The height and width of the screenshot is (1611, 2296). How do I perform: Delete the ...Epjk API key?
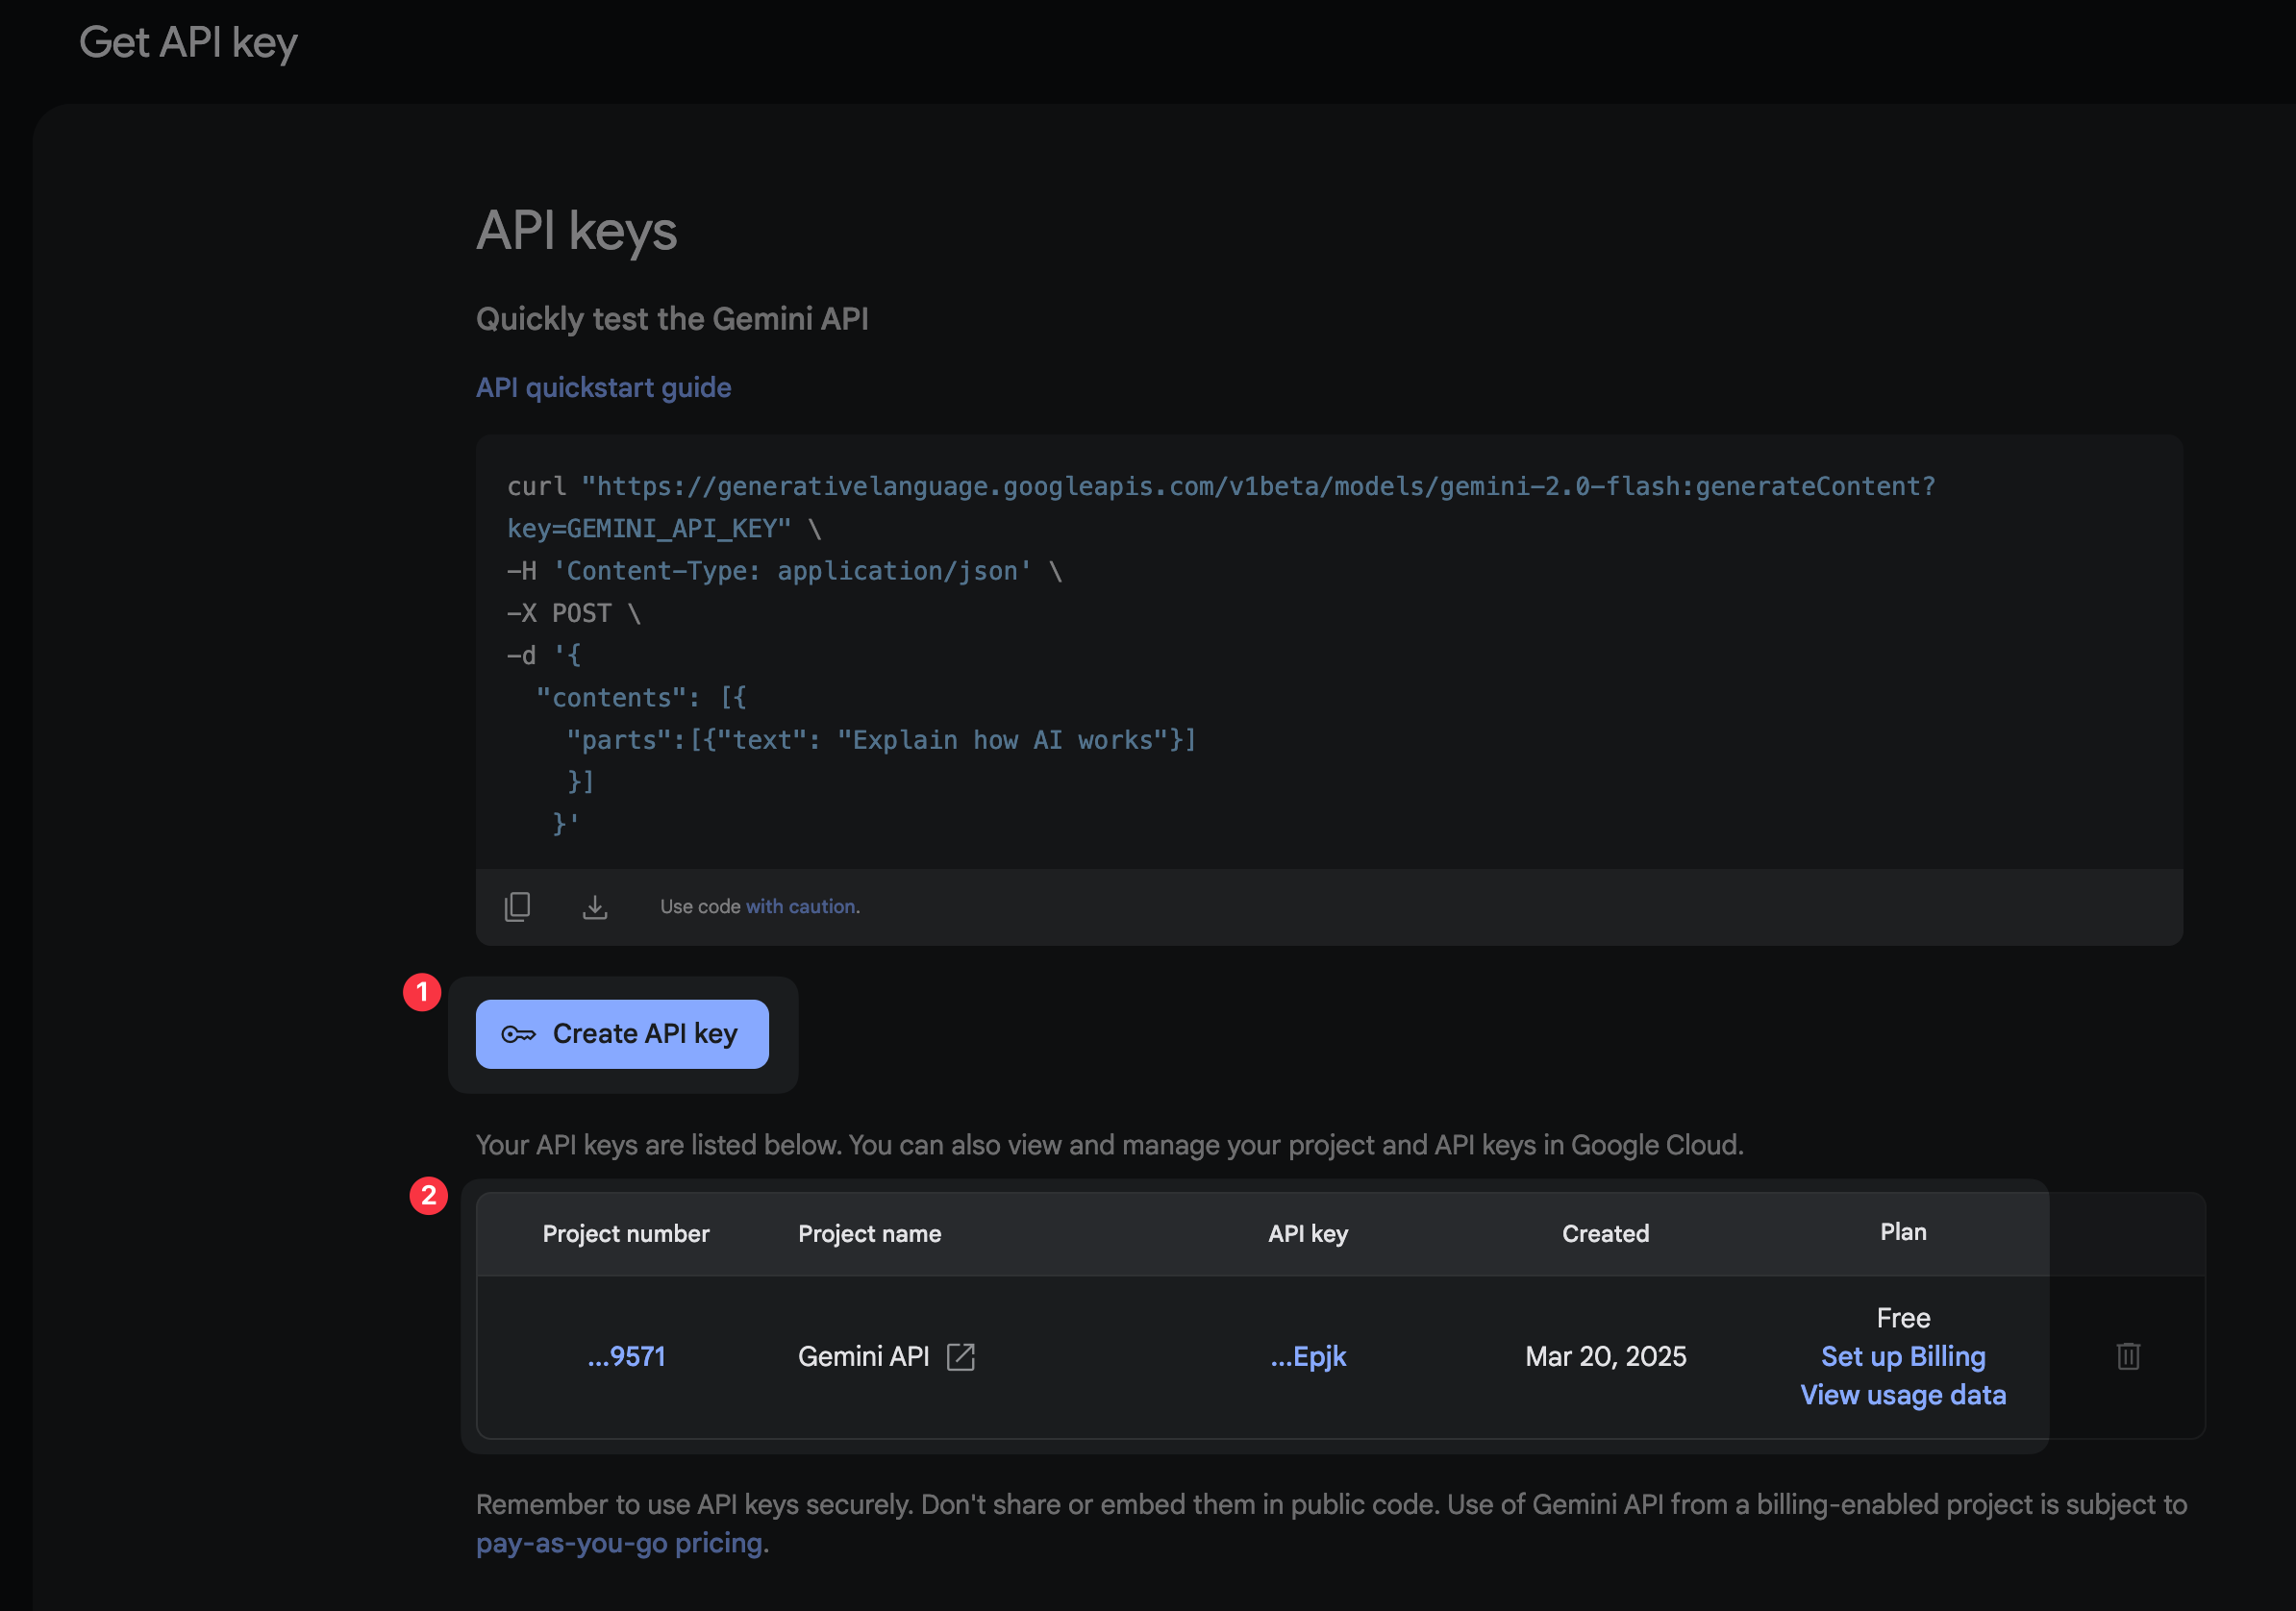[x=2128, y=1356]
